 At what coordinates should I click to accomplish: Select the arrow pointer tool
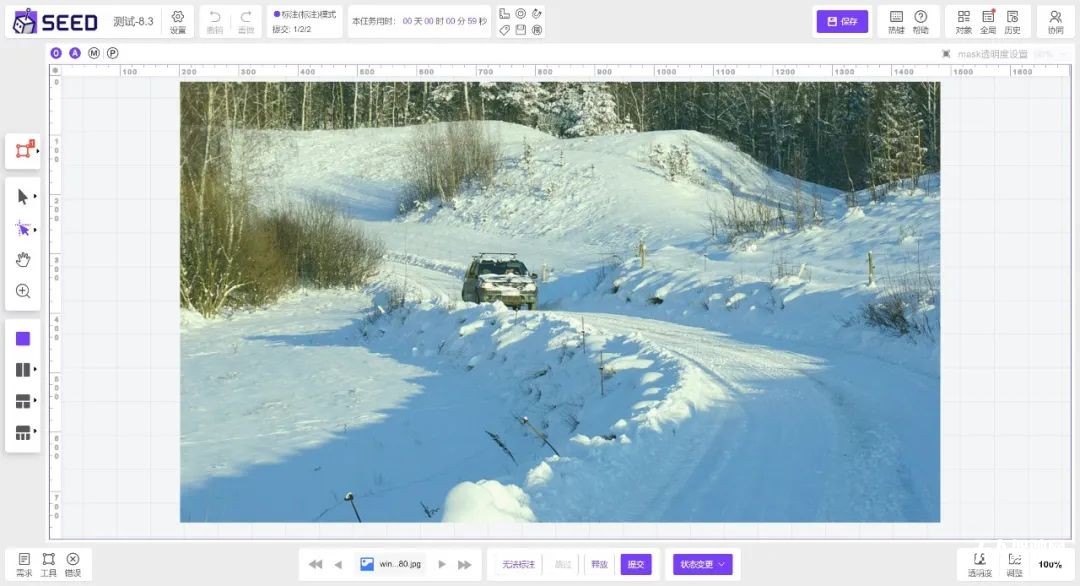pyautogui.click(x=22, y=197)
